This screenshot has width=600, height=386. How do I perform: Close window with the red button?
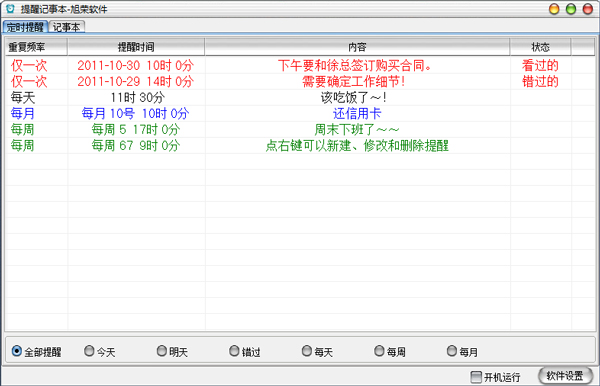click(588, 9)
